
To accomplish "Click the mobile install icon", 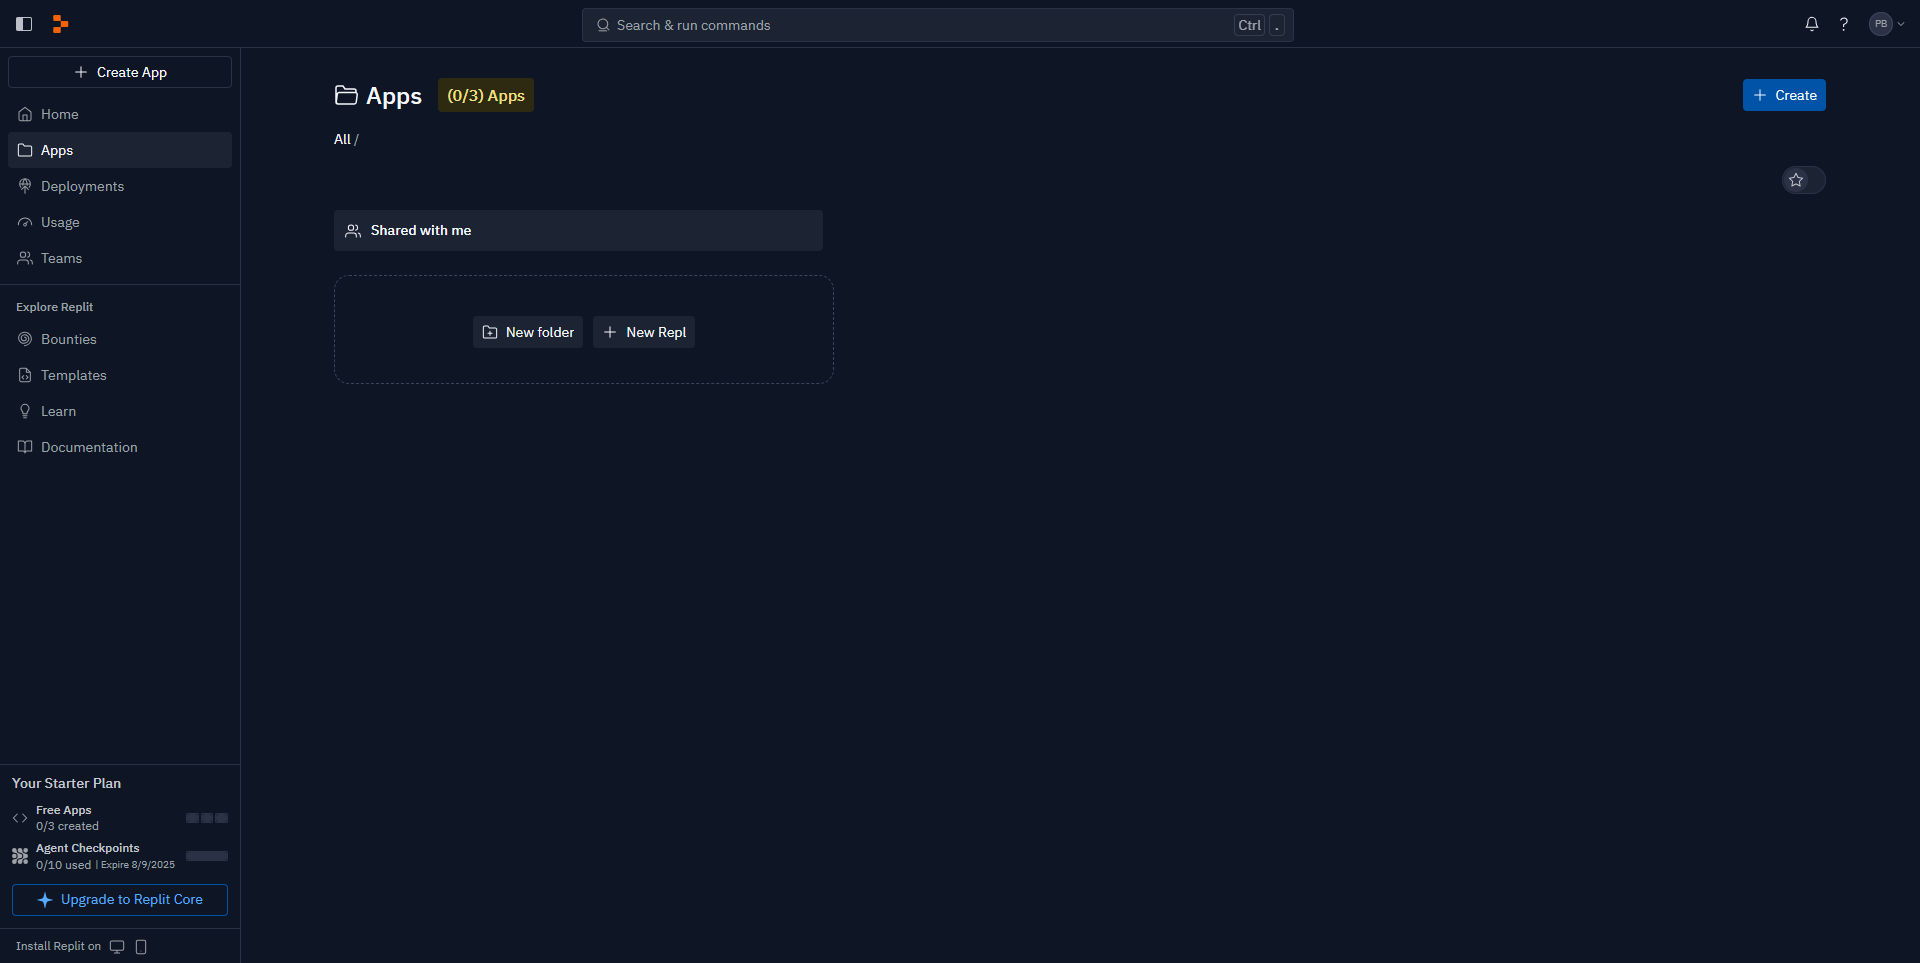I will pos(141,947).
